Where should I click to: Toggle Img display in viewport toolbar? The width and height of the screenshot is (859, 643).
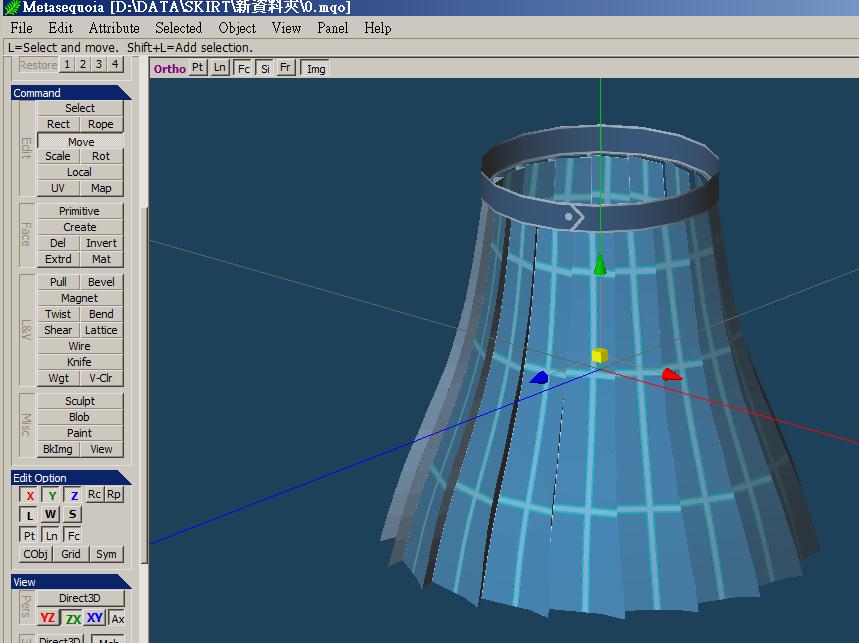(316, 68)
